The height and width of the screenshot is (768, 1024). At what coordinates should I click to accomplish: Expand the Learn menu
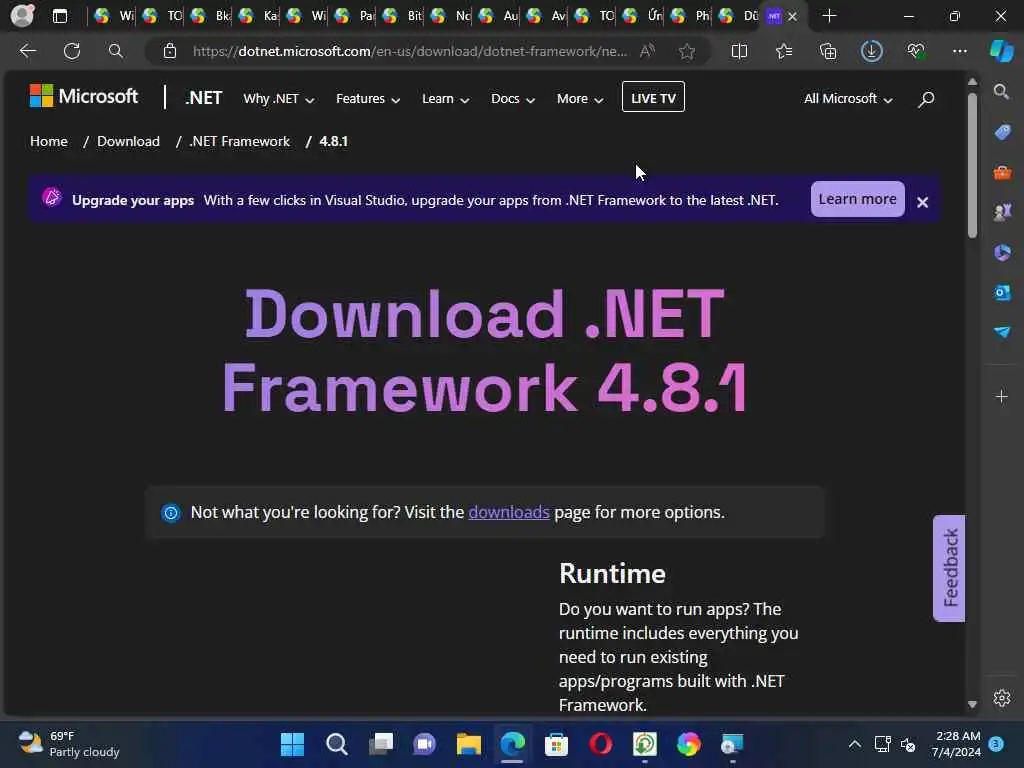pyautogui.click(x=445, y=99)
